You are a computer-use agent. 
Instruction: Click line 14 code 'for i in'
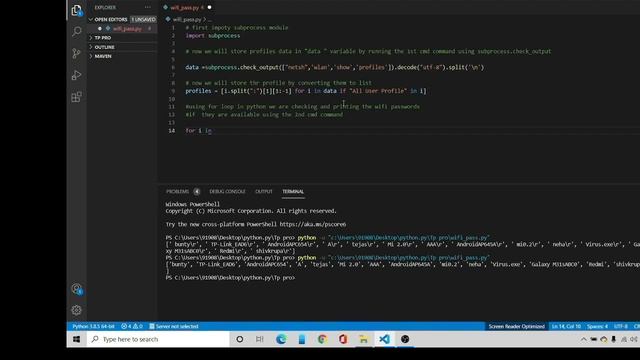[198, 131]
